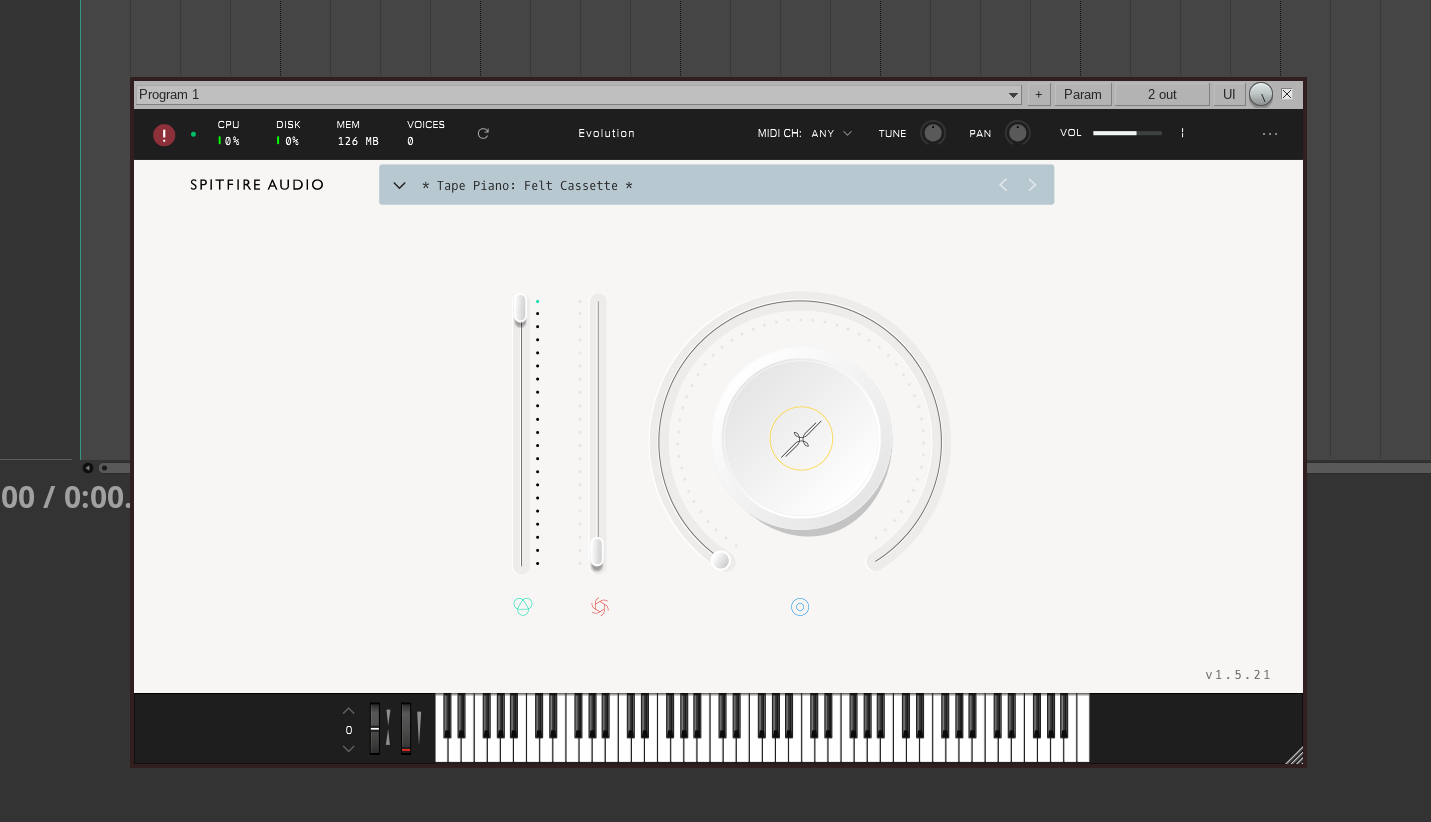Click the keyboard octave value 0

[x=349, y=730]
